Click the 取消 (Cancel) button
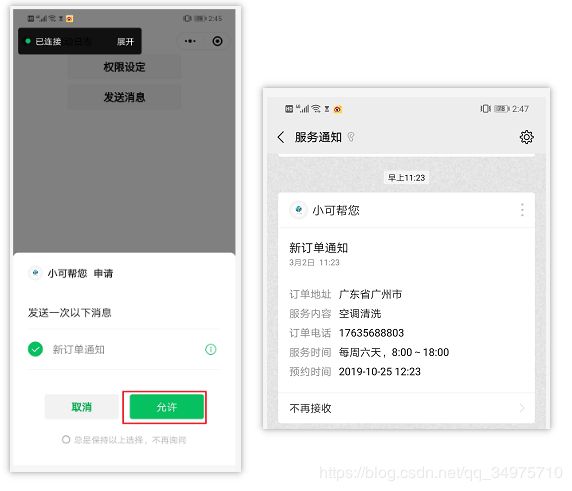The height and width of the screenshot is (491, 572). (82, 407)
